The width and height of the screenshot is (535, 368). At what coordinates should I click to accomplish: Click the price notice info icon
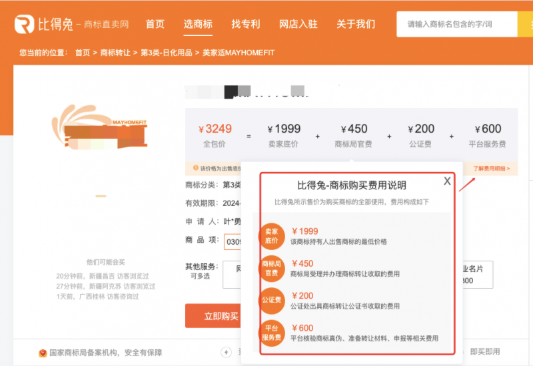[x=196, y=168]
